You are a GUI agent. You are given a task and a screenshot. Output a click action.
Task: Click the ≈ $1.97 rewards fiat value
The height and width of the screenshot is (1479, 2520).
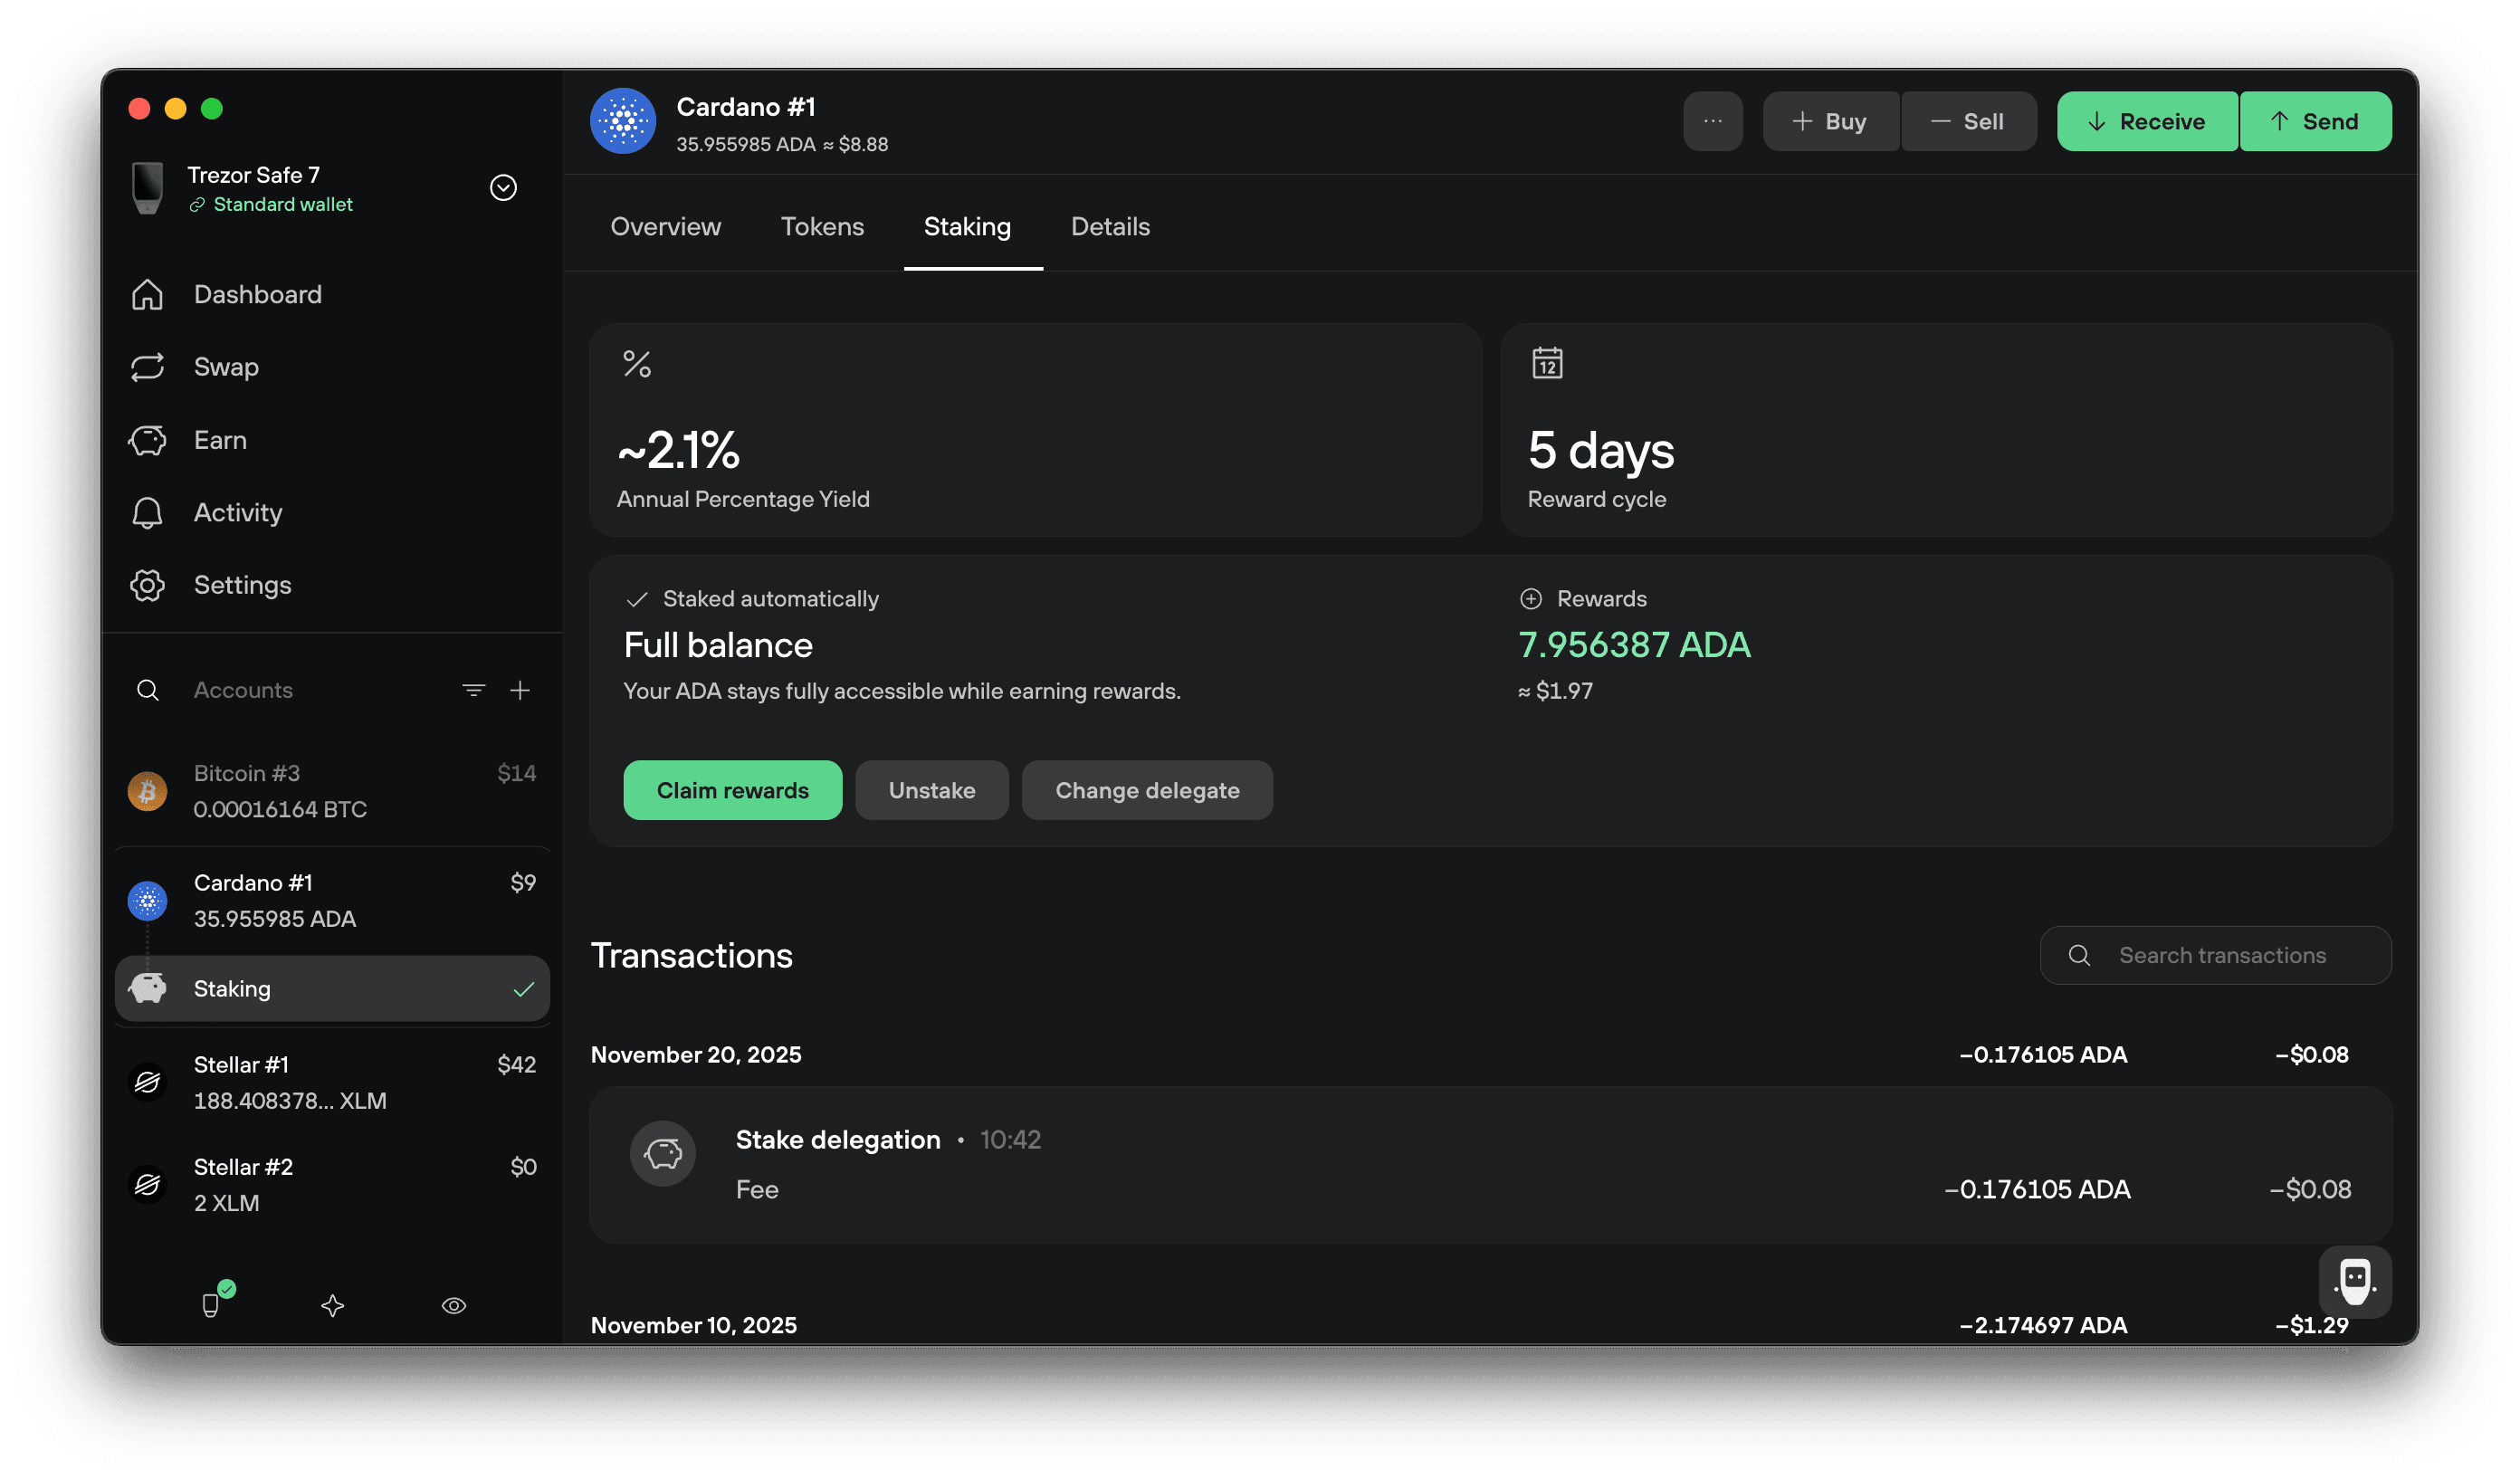(x=1556, y=691)
